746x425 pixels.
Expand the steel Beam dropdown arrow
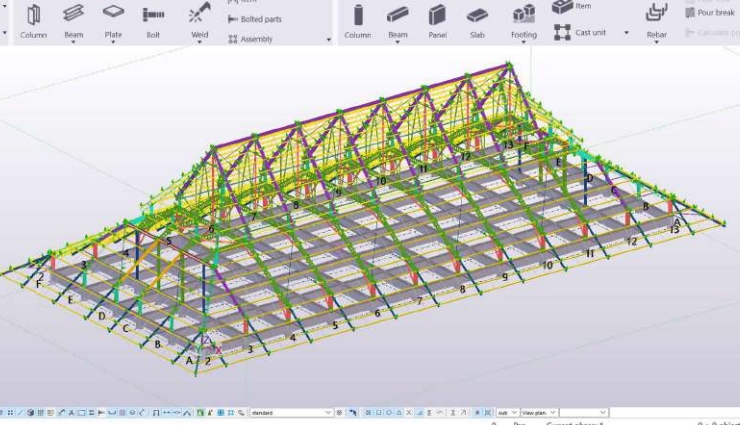point(73,42)
